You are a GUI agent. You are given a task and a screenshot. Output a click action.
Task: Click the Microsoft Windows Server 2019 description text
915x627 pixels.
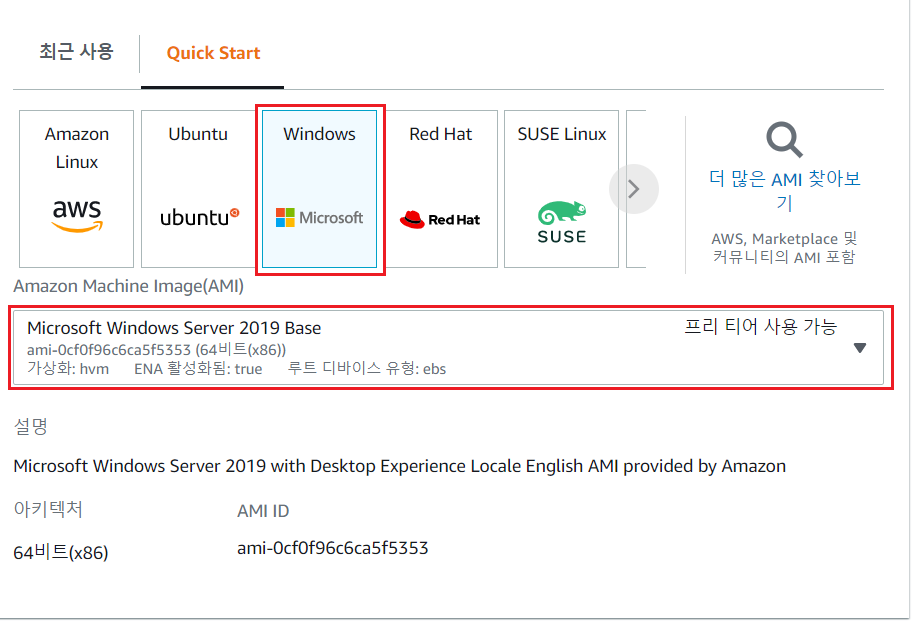[x=399, y=466]
